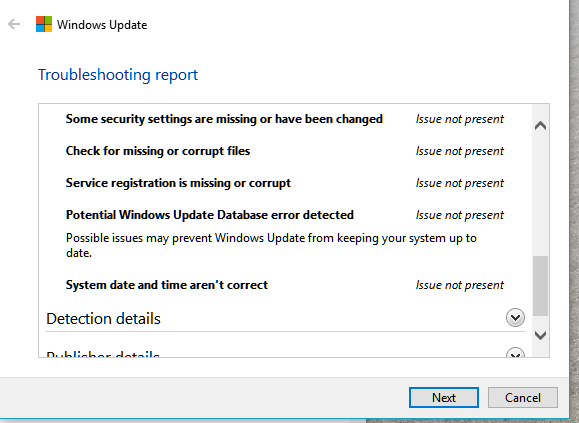The height and width of the screenshot is (423, 579).
Task: Click the Windows Update colored logo icon
Action: [x=44, y=24]
